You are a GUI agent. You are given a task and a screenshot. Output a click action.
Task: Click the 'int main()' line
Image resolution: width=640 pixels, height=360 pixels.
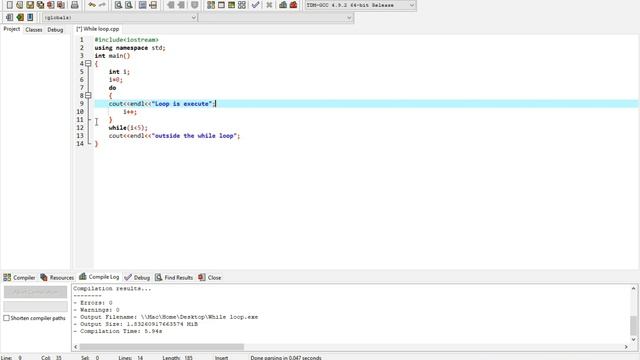[x=112, y=56]
